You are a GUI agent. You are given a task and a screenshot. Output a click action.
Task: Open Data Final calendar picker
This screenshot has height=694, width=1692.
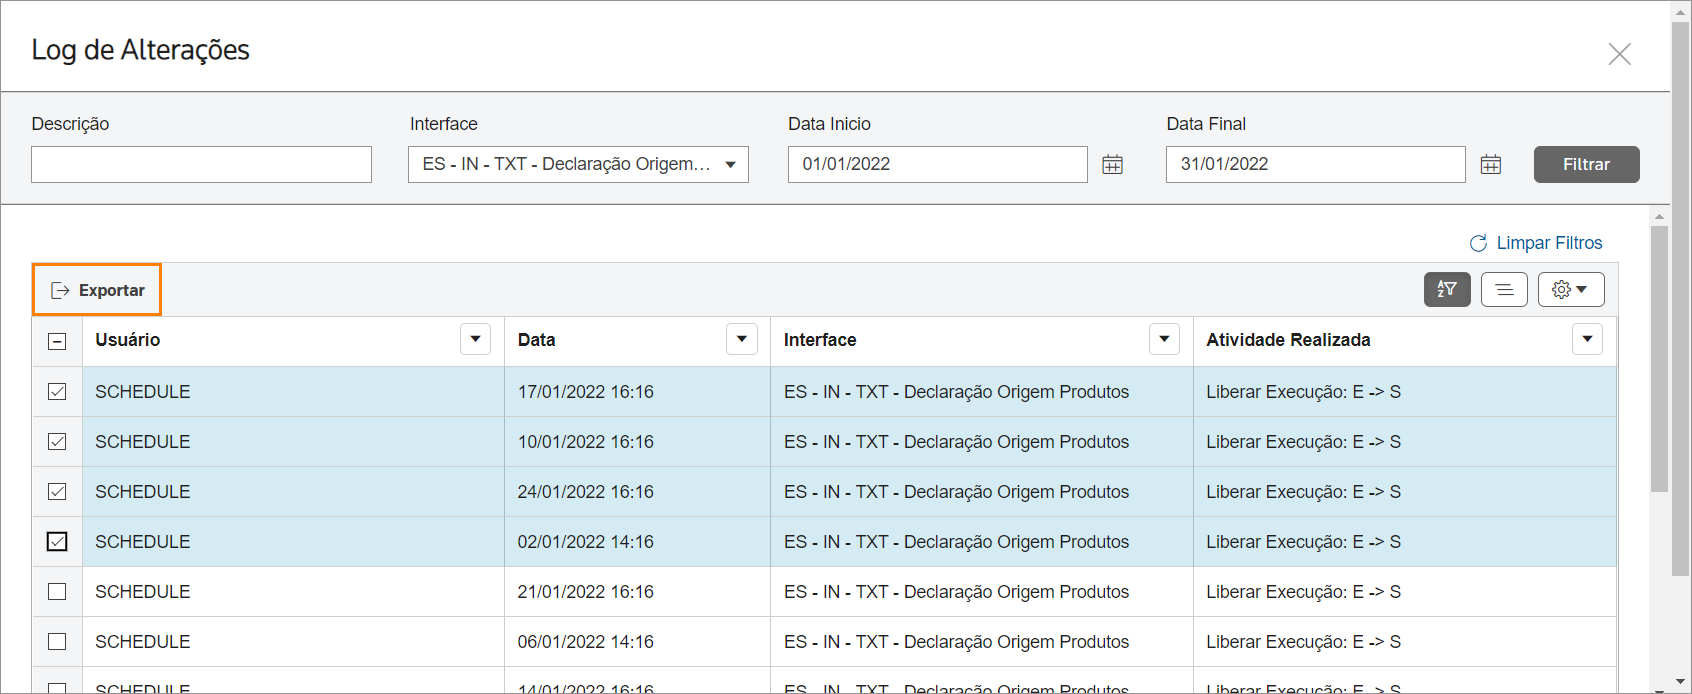point(1490,165)
